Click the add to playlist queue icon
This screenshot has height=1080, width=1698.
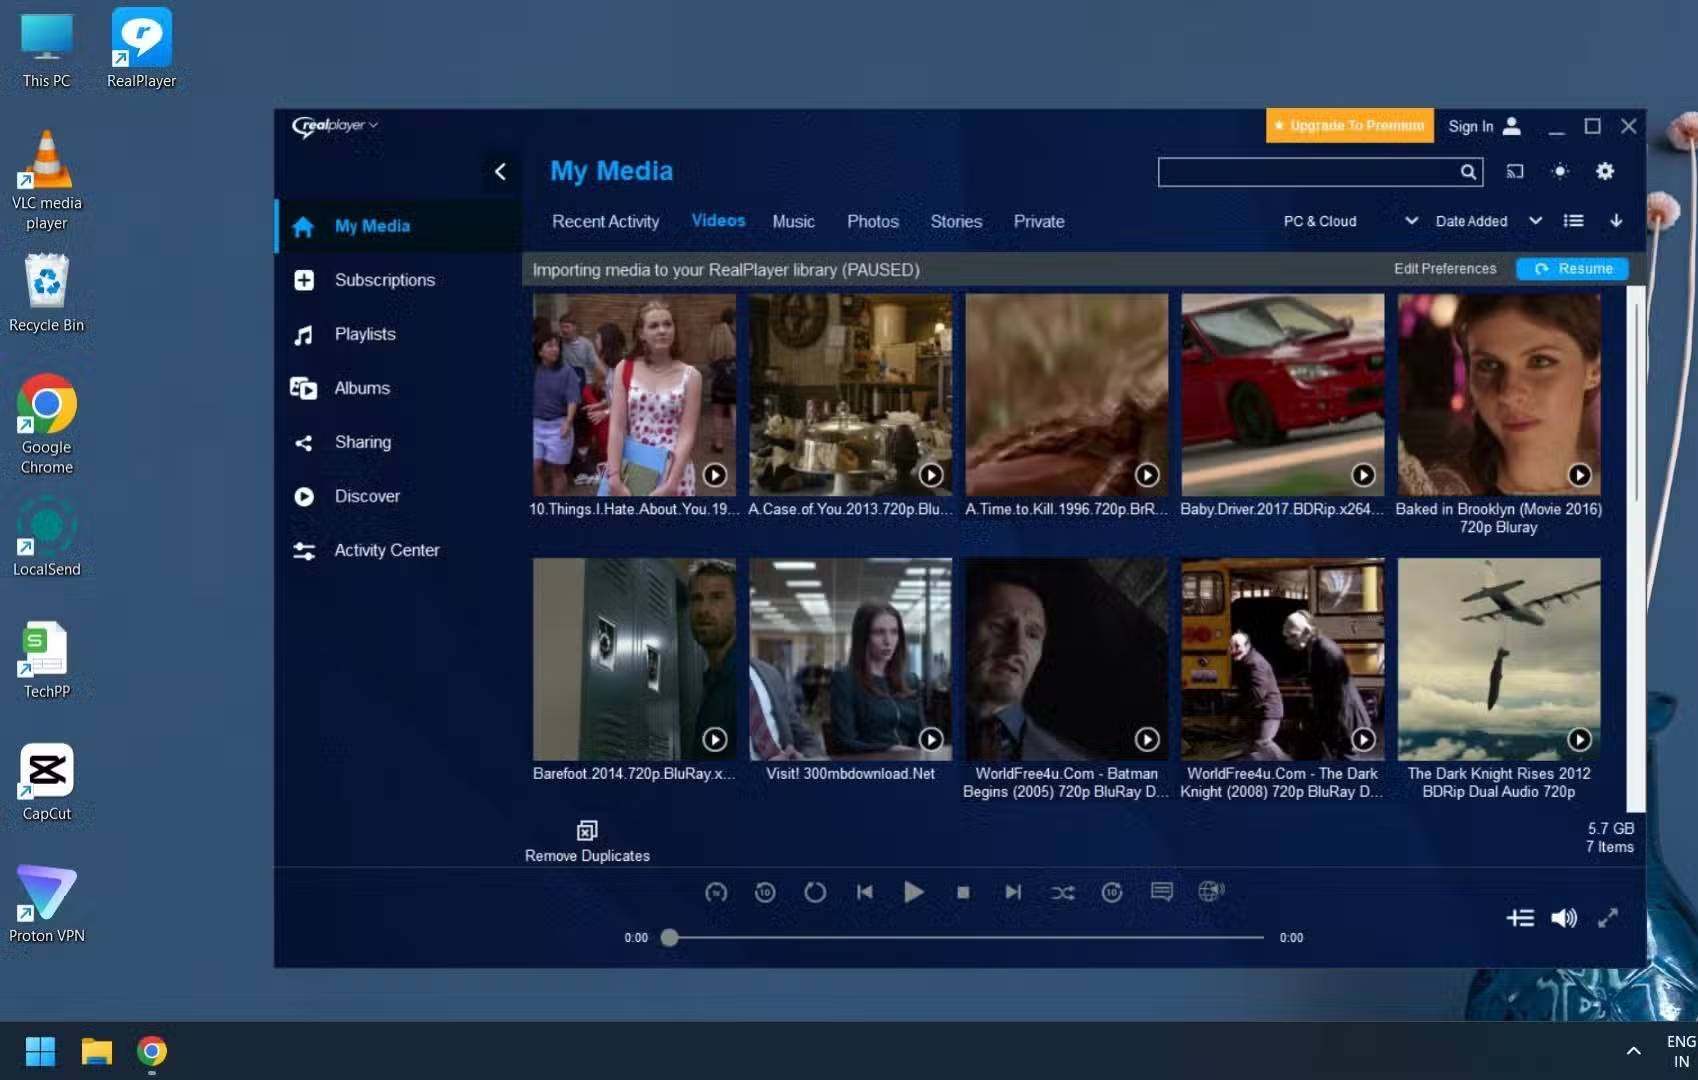[1520, 918]
